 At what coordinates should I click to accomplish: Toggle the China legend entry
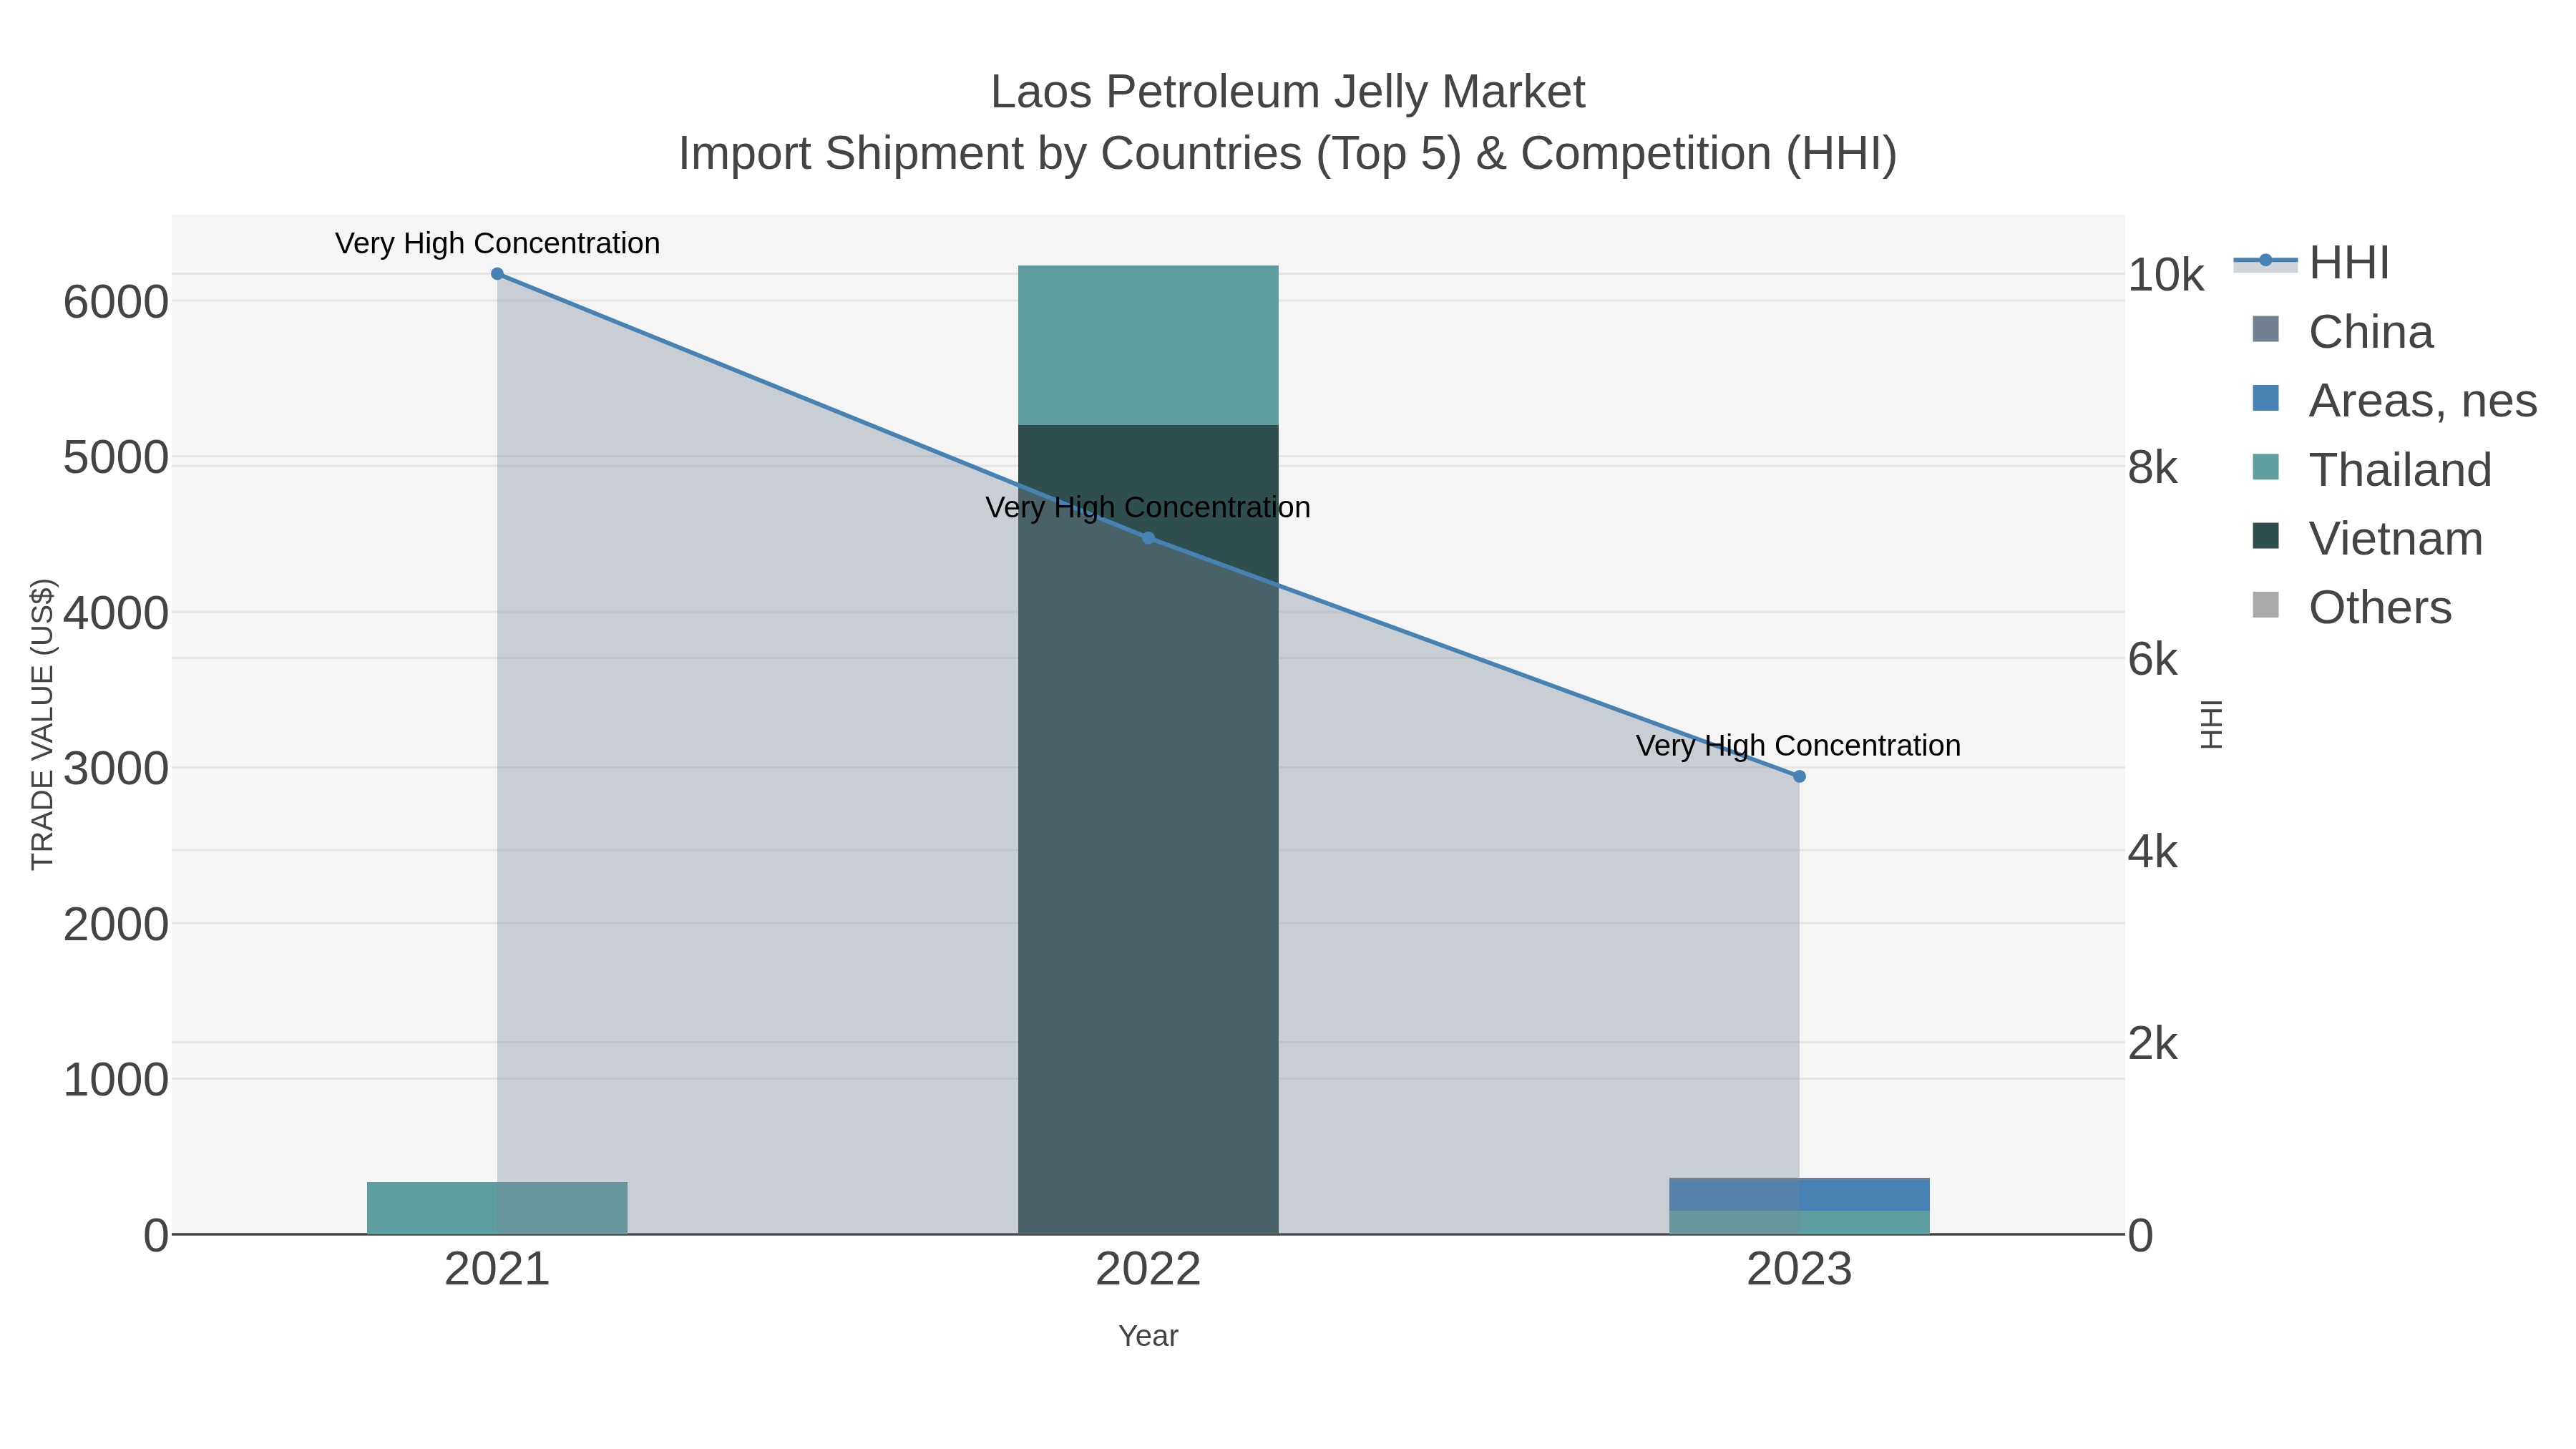coord(2343,332)
